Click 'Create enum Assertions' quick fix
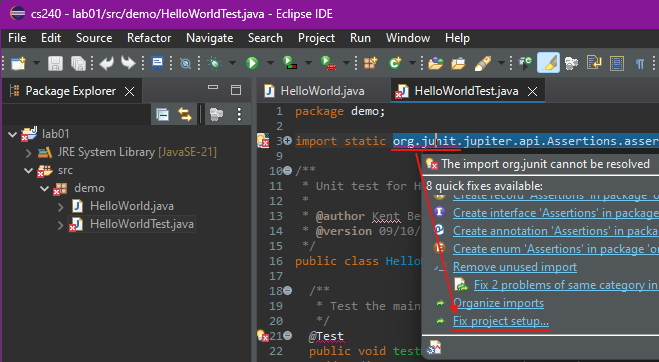 point(556,249)
